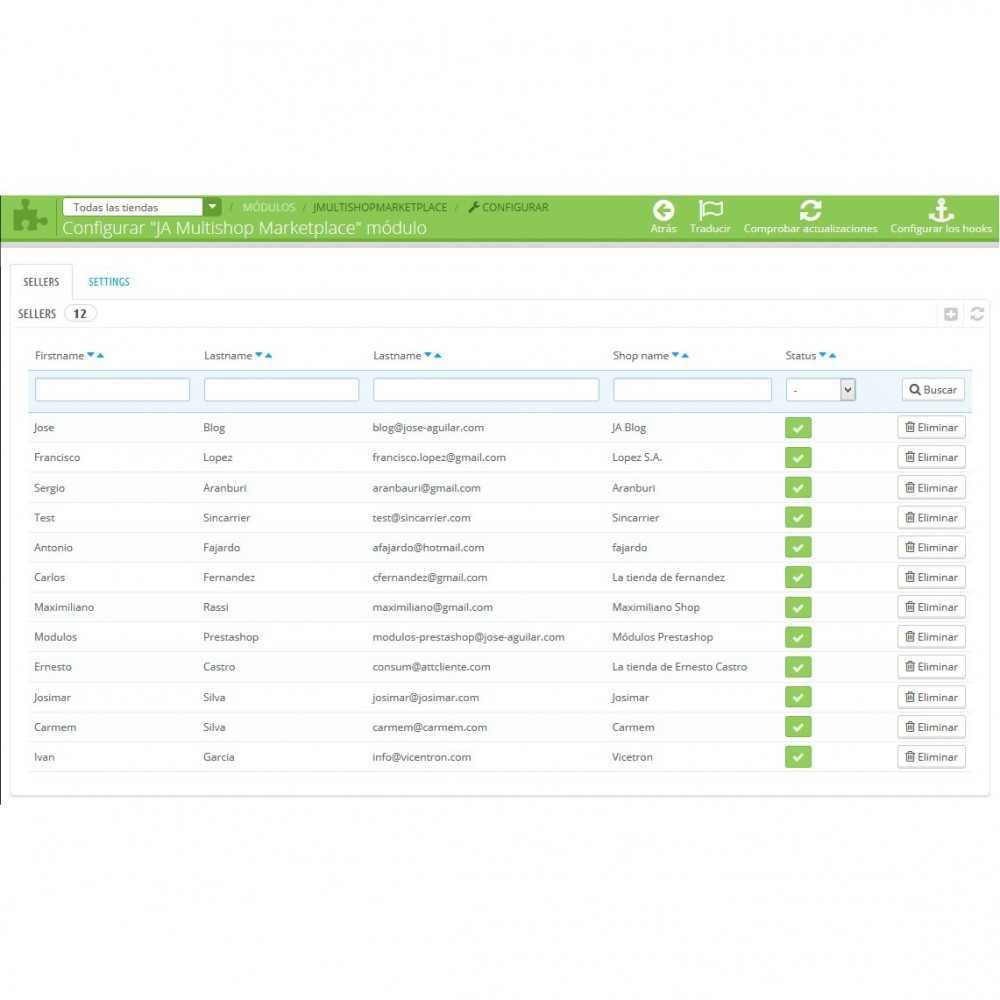Eliminar the Maximiliano Rassi seller
The height and width of the screenshot is (1000, 1000).
tap(931, 607)
